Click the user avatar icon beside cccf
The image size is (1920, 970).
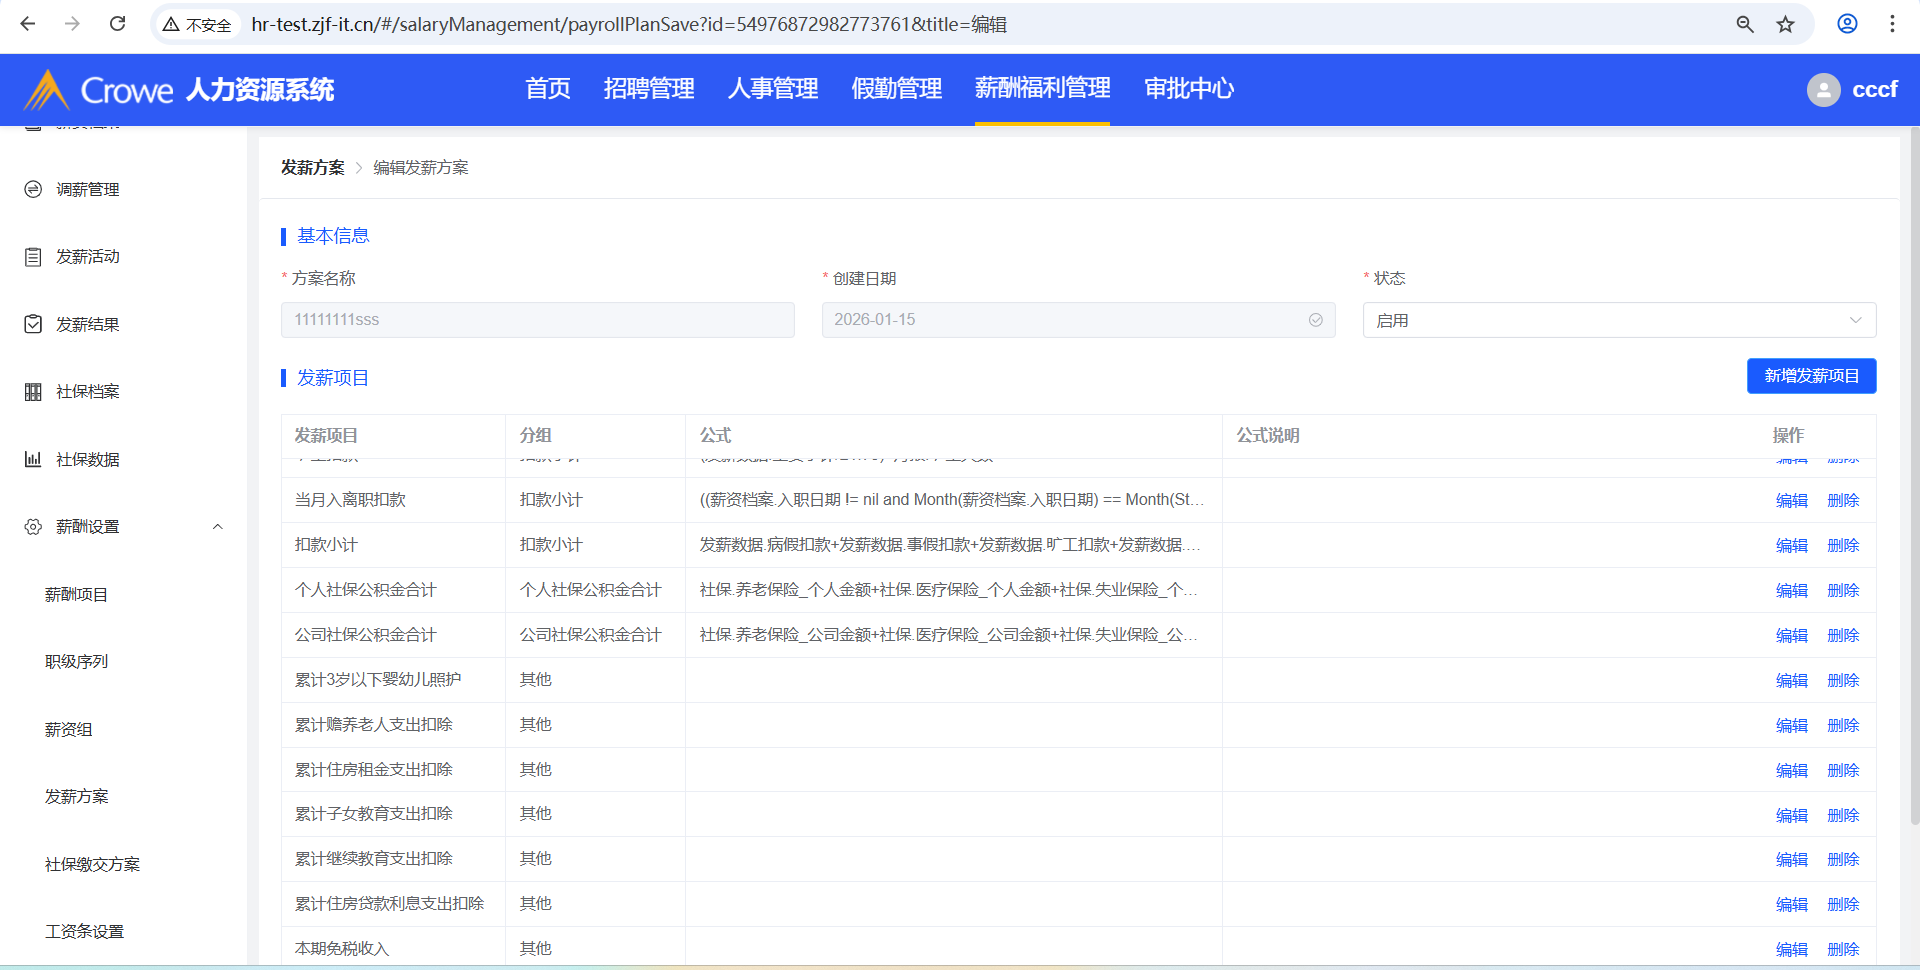(1823, 90)
